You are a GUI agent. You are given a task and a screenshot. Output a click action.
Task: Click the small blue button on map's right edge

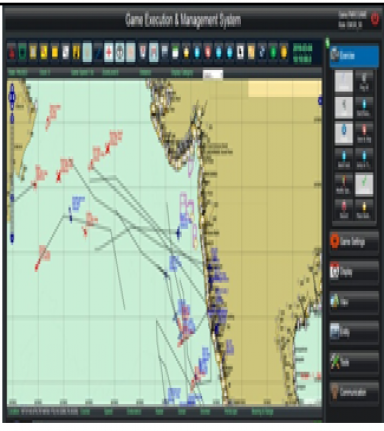tap(320, 100)
